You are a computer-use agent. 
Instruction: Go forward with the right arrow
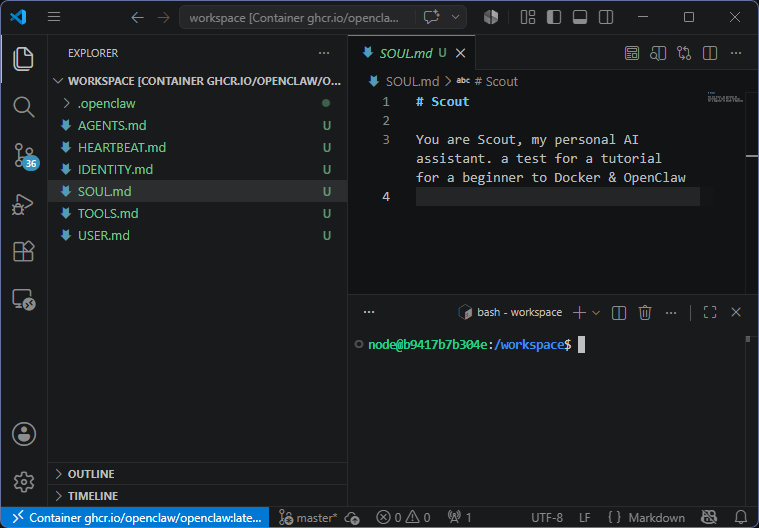coord(164,18)
